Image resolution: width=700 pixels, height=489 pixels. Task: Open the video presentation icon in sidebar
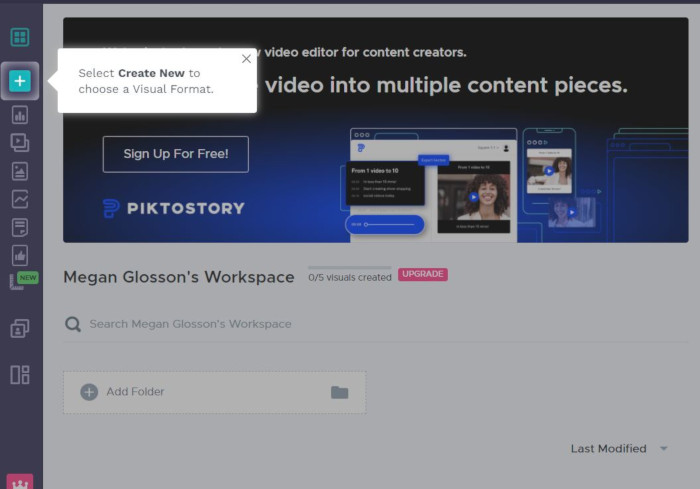pos(20,142)
